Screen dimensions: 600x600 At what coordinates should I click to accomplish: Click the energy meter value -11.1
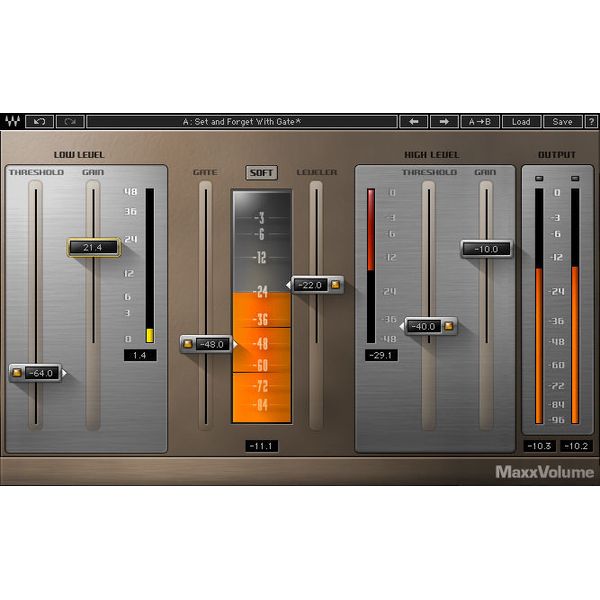(262, 446)
